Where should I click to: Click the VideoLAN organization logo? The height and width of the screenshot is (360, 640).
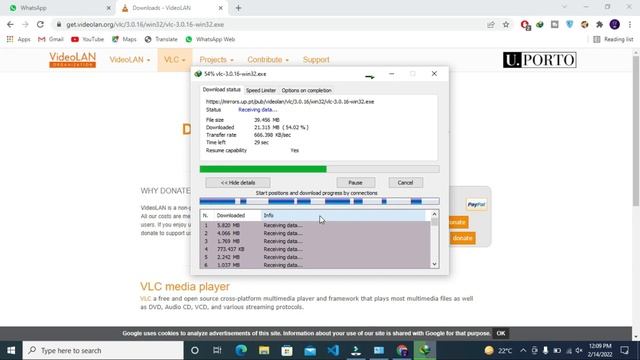click(x=73, y=60)
